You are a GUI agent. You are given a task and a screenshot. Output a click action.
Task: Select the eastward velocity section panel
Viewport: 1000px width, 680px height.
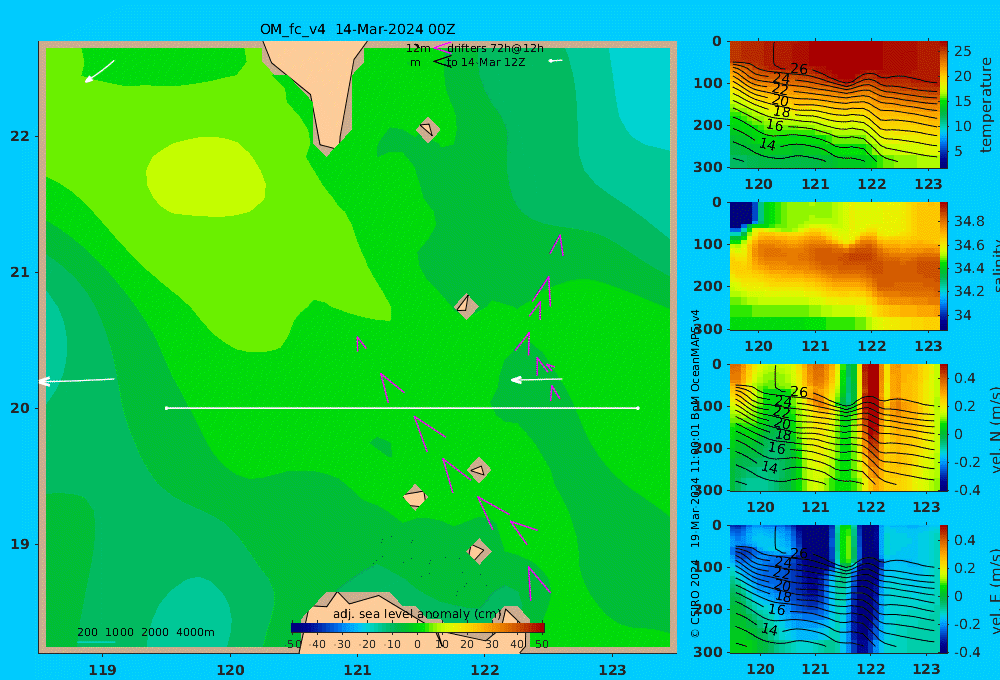click(834, 589)
